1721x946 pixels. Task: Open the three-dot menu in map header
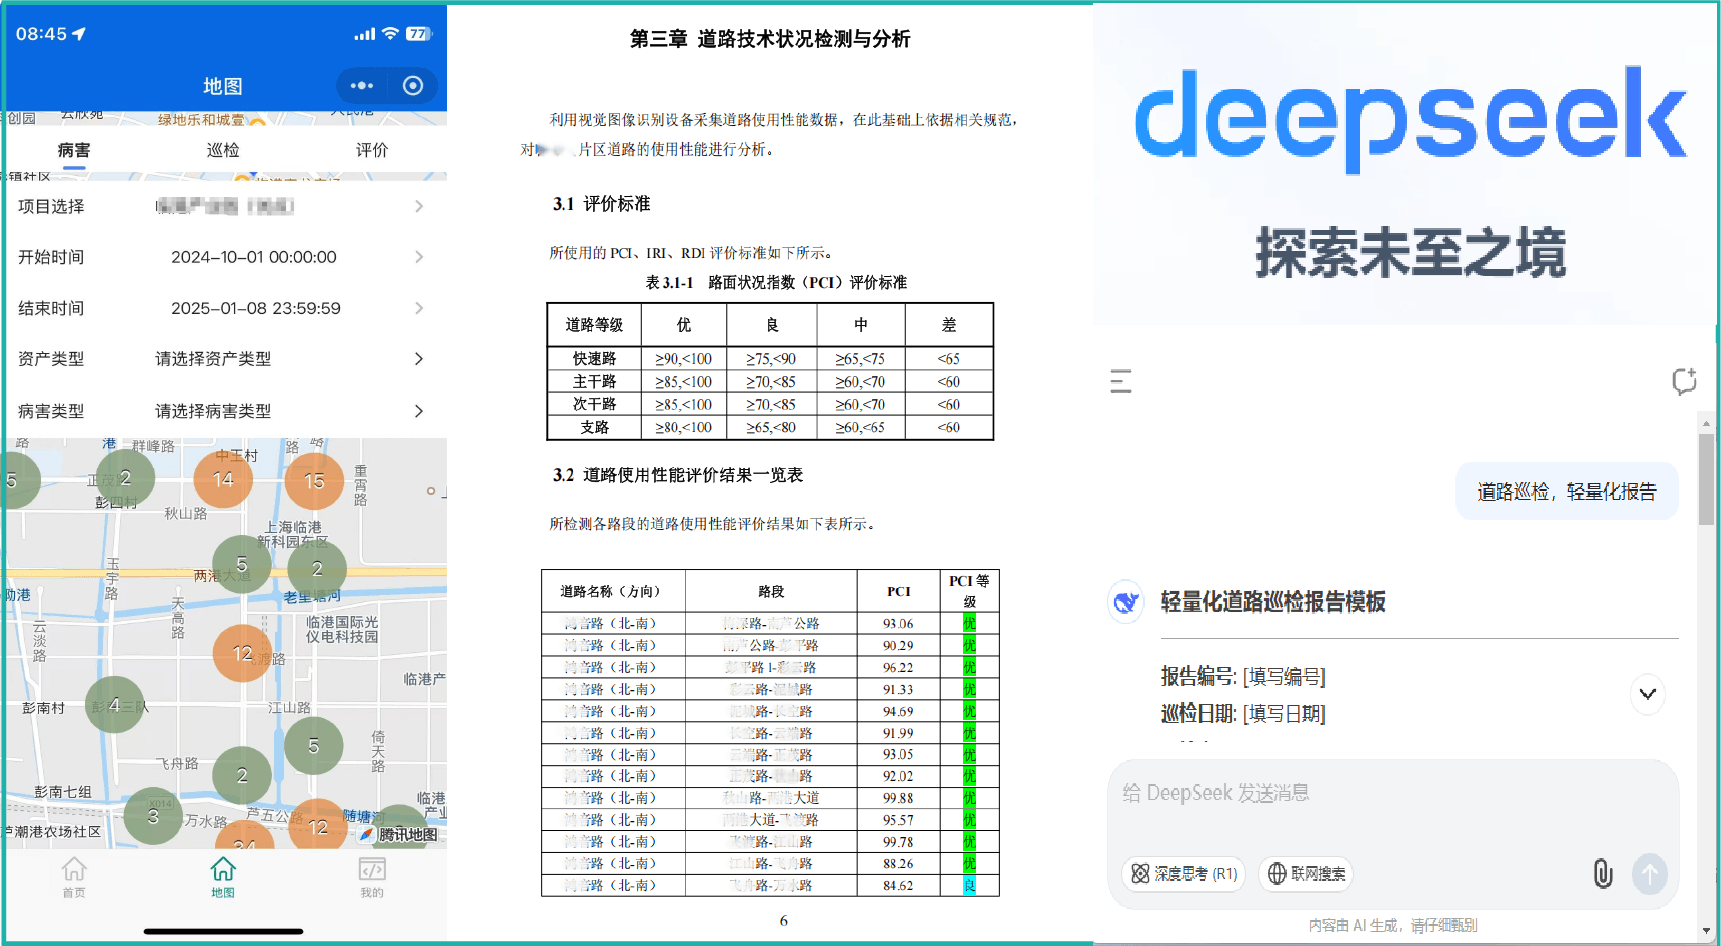(361, 86)
